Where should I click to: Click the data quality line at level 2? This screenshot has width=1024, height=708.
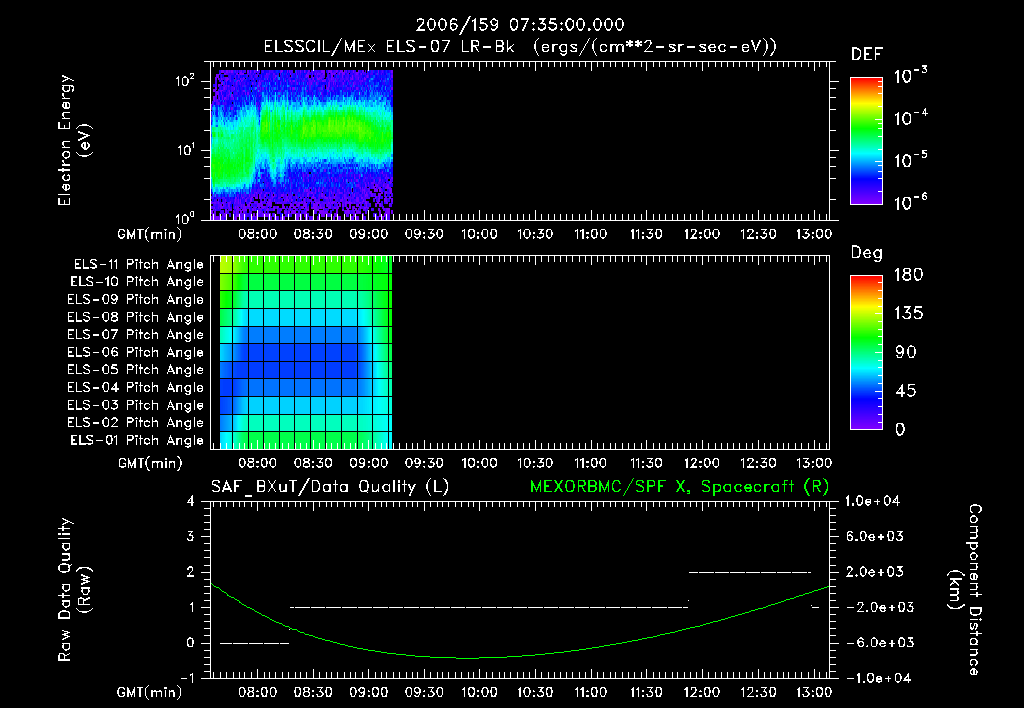(750, 572)
